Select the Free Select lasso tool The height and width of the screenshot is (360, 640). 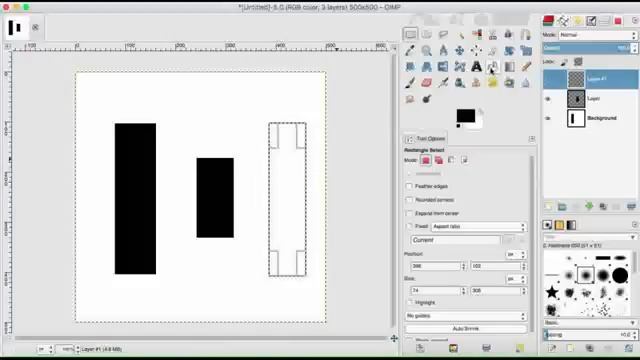(x=443, y=34)
